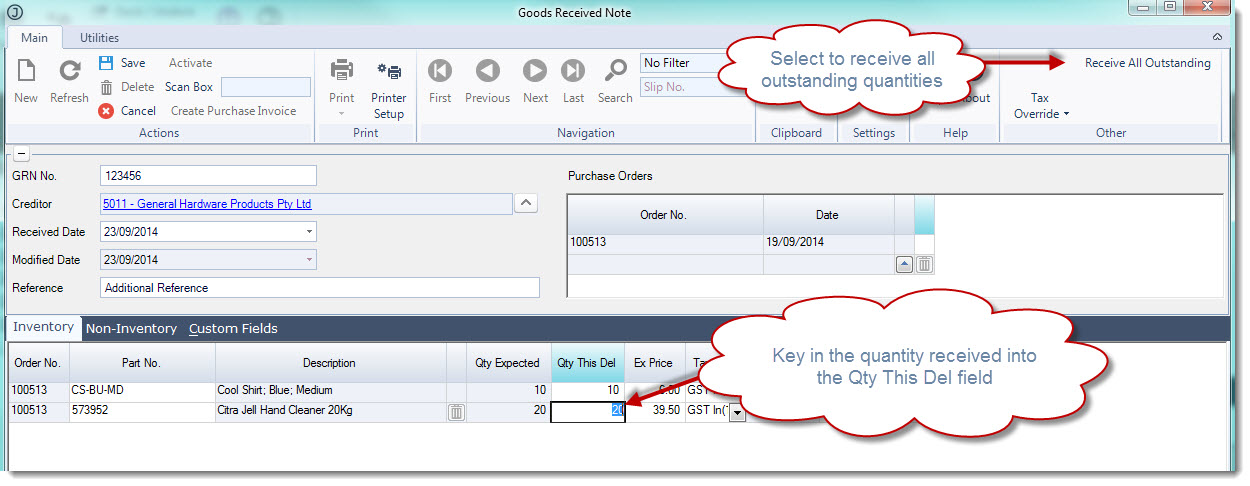The height and width of the screenshot is (486, 1250).
Task: Collapse the creditor details with chevron button
Action: (526, 203)
